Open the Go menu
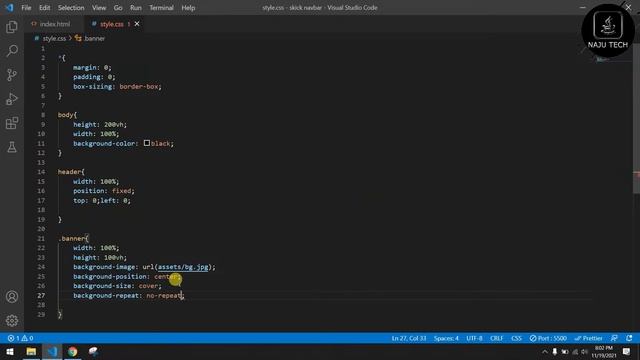This screenshot has height=360, width=640. point(118,8)
